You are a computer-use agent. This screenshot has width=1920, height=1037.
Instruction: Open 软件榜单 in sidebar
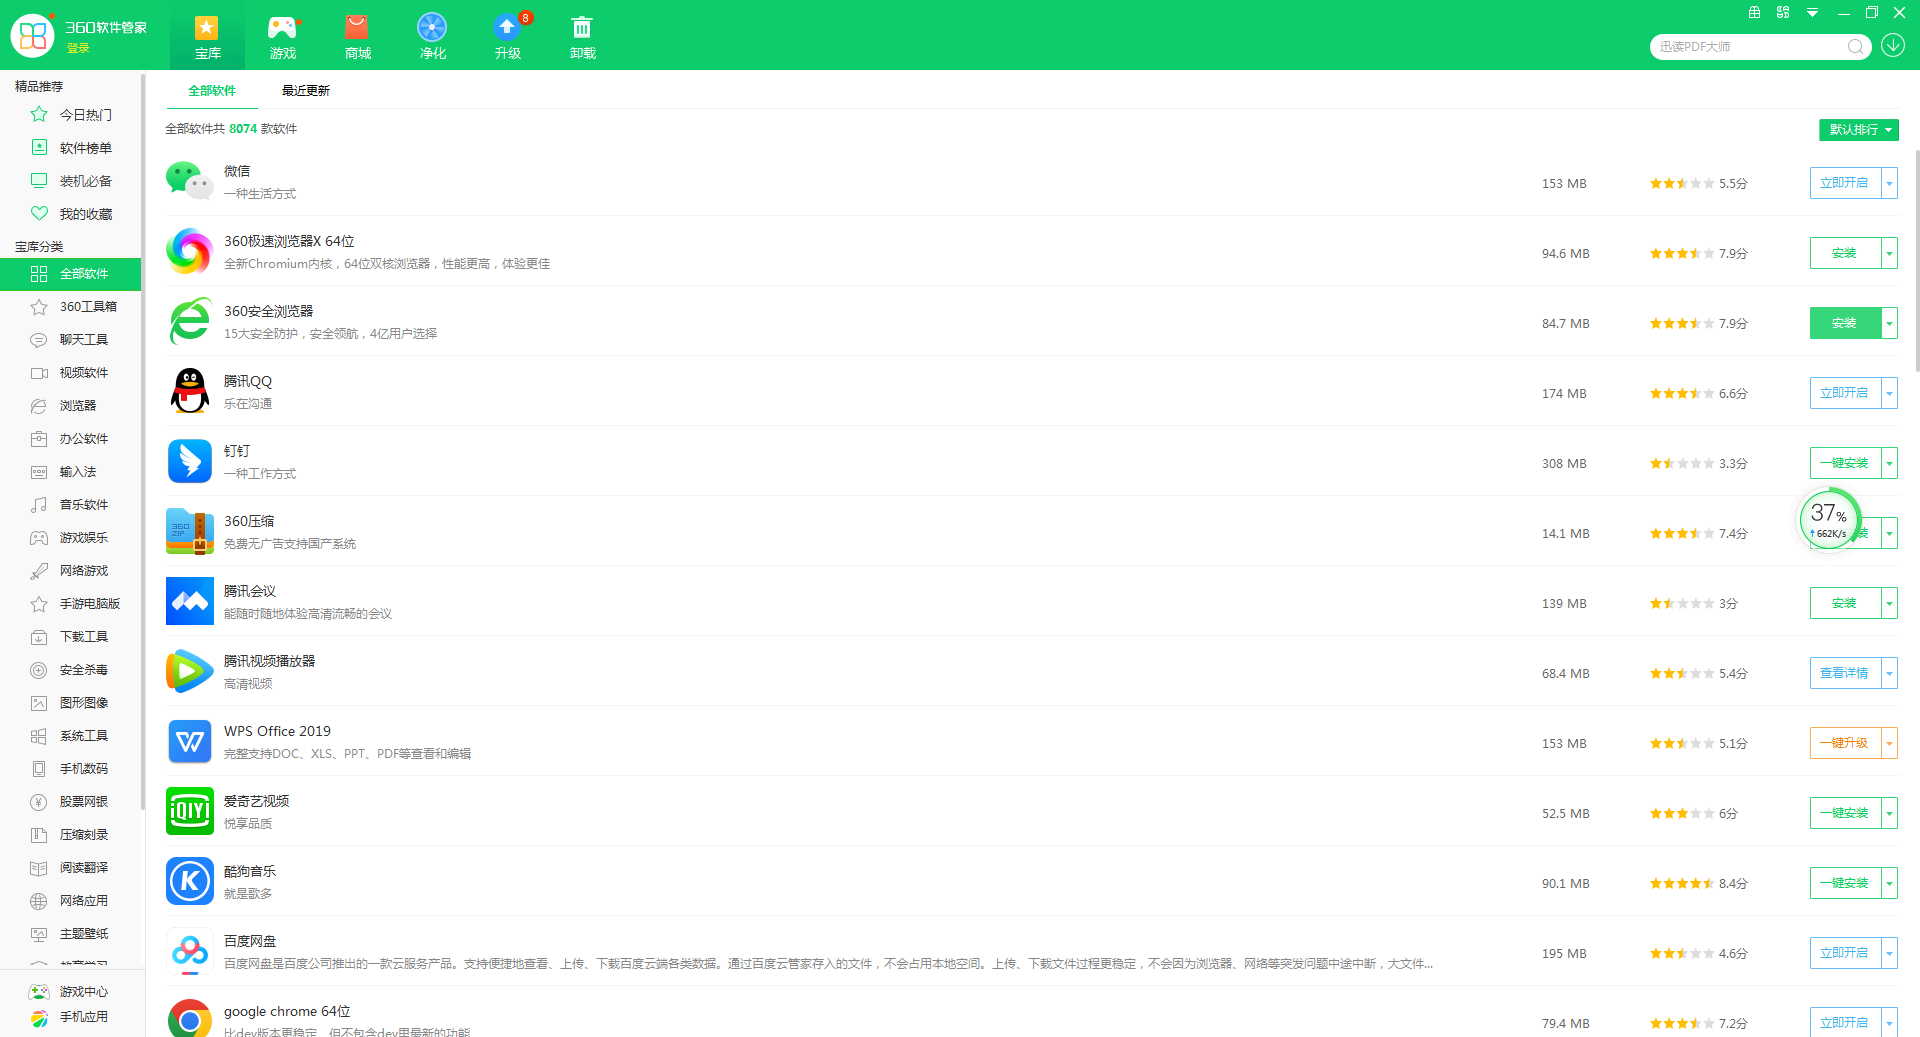coord(70,148)
